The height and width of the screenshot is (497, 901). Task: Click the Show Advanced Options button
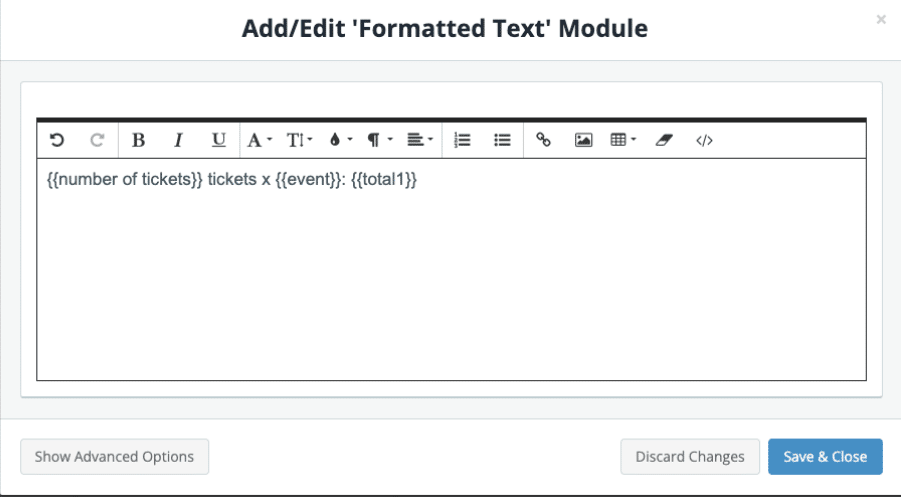tap(114, 456)
